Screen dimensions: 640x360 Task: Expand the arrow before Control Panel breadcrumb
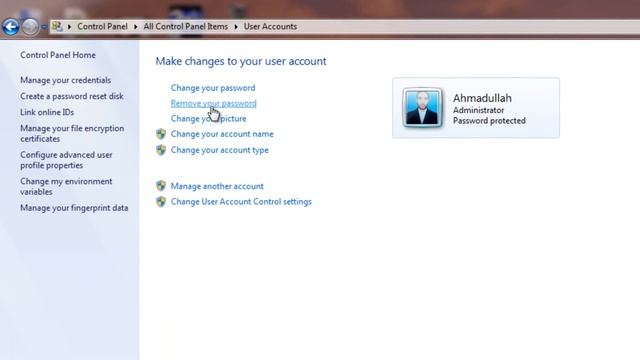(x=69, y=27)
